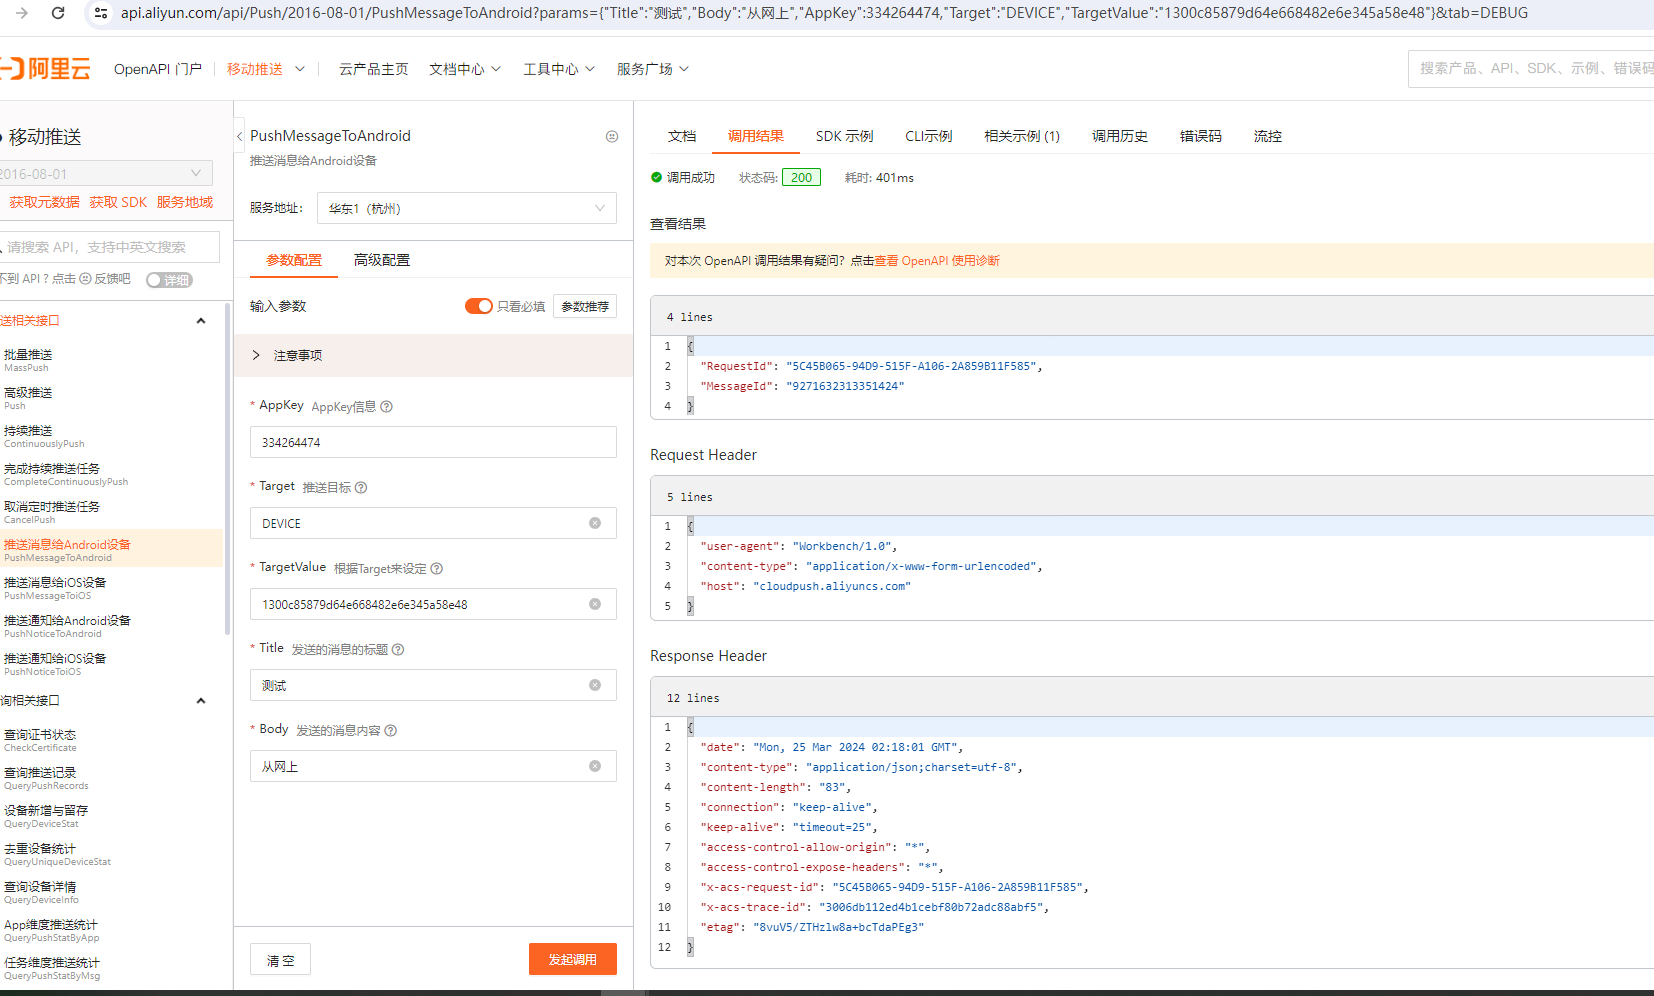Click the API search box in sidebar
The image size is (1654, 996).
(x=108, y=247)
